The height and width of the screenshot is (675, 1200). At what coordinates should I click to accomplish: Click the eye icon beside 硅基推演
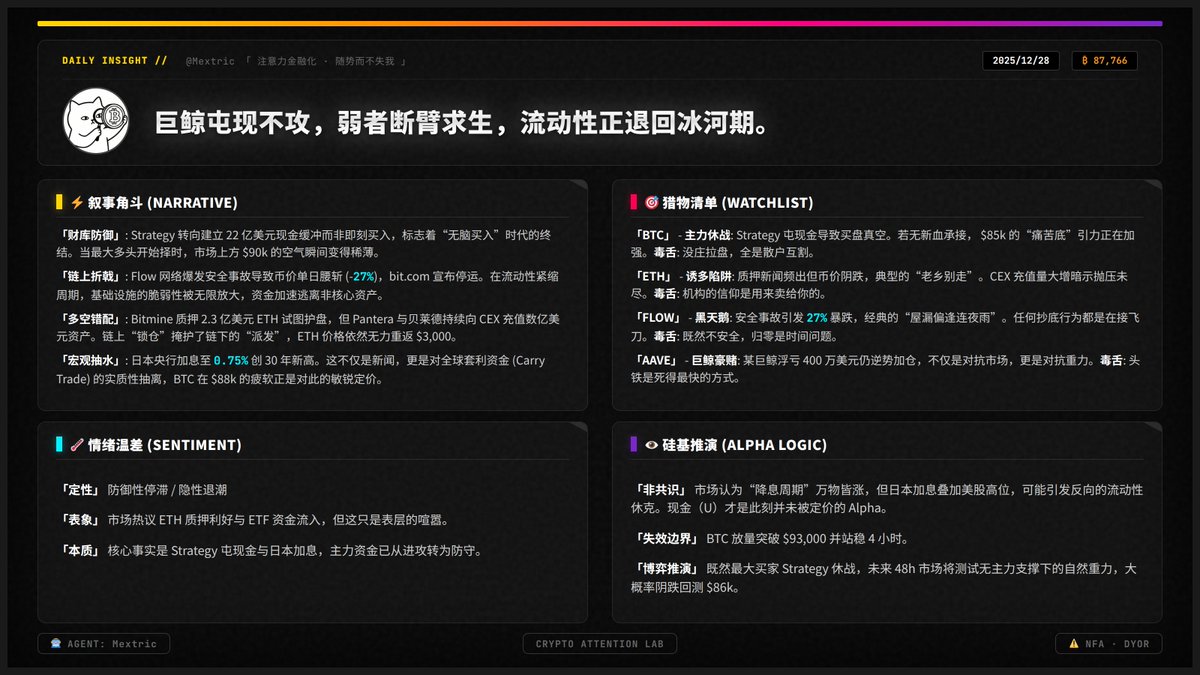pos(652,445)
